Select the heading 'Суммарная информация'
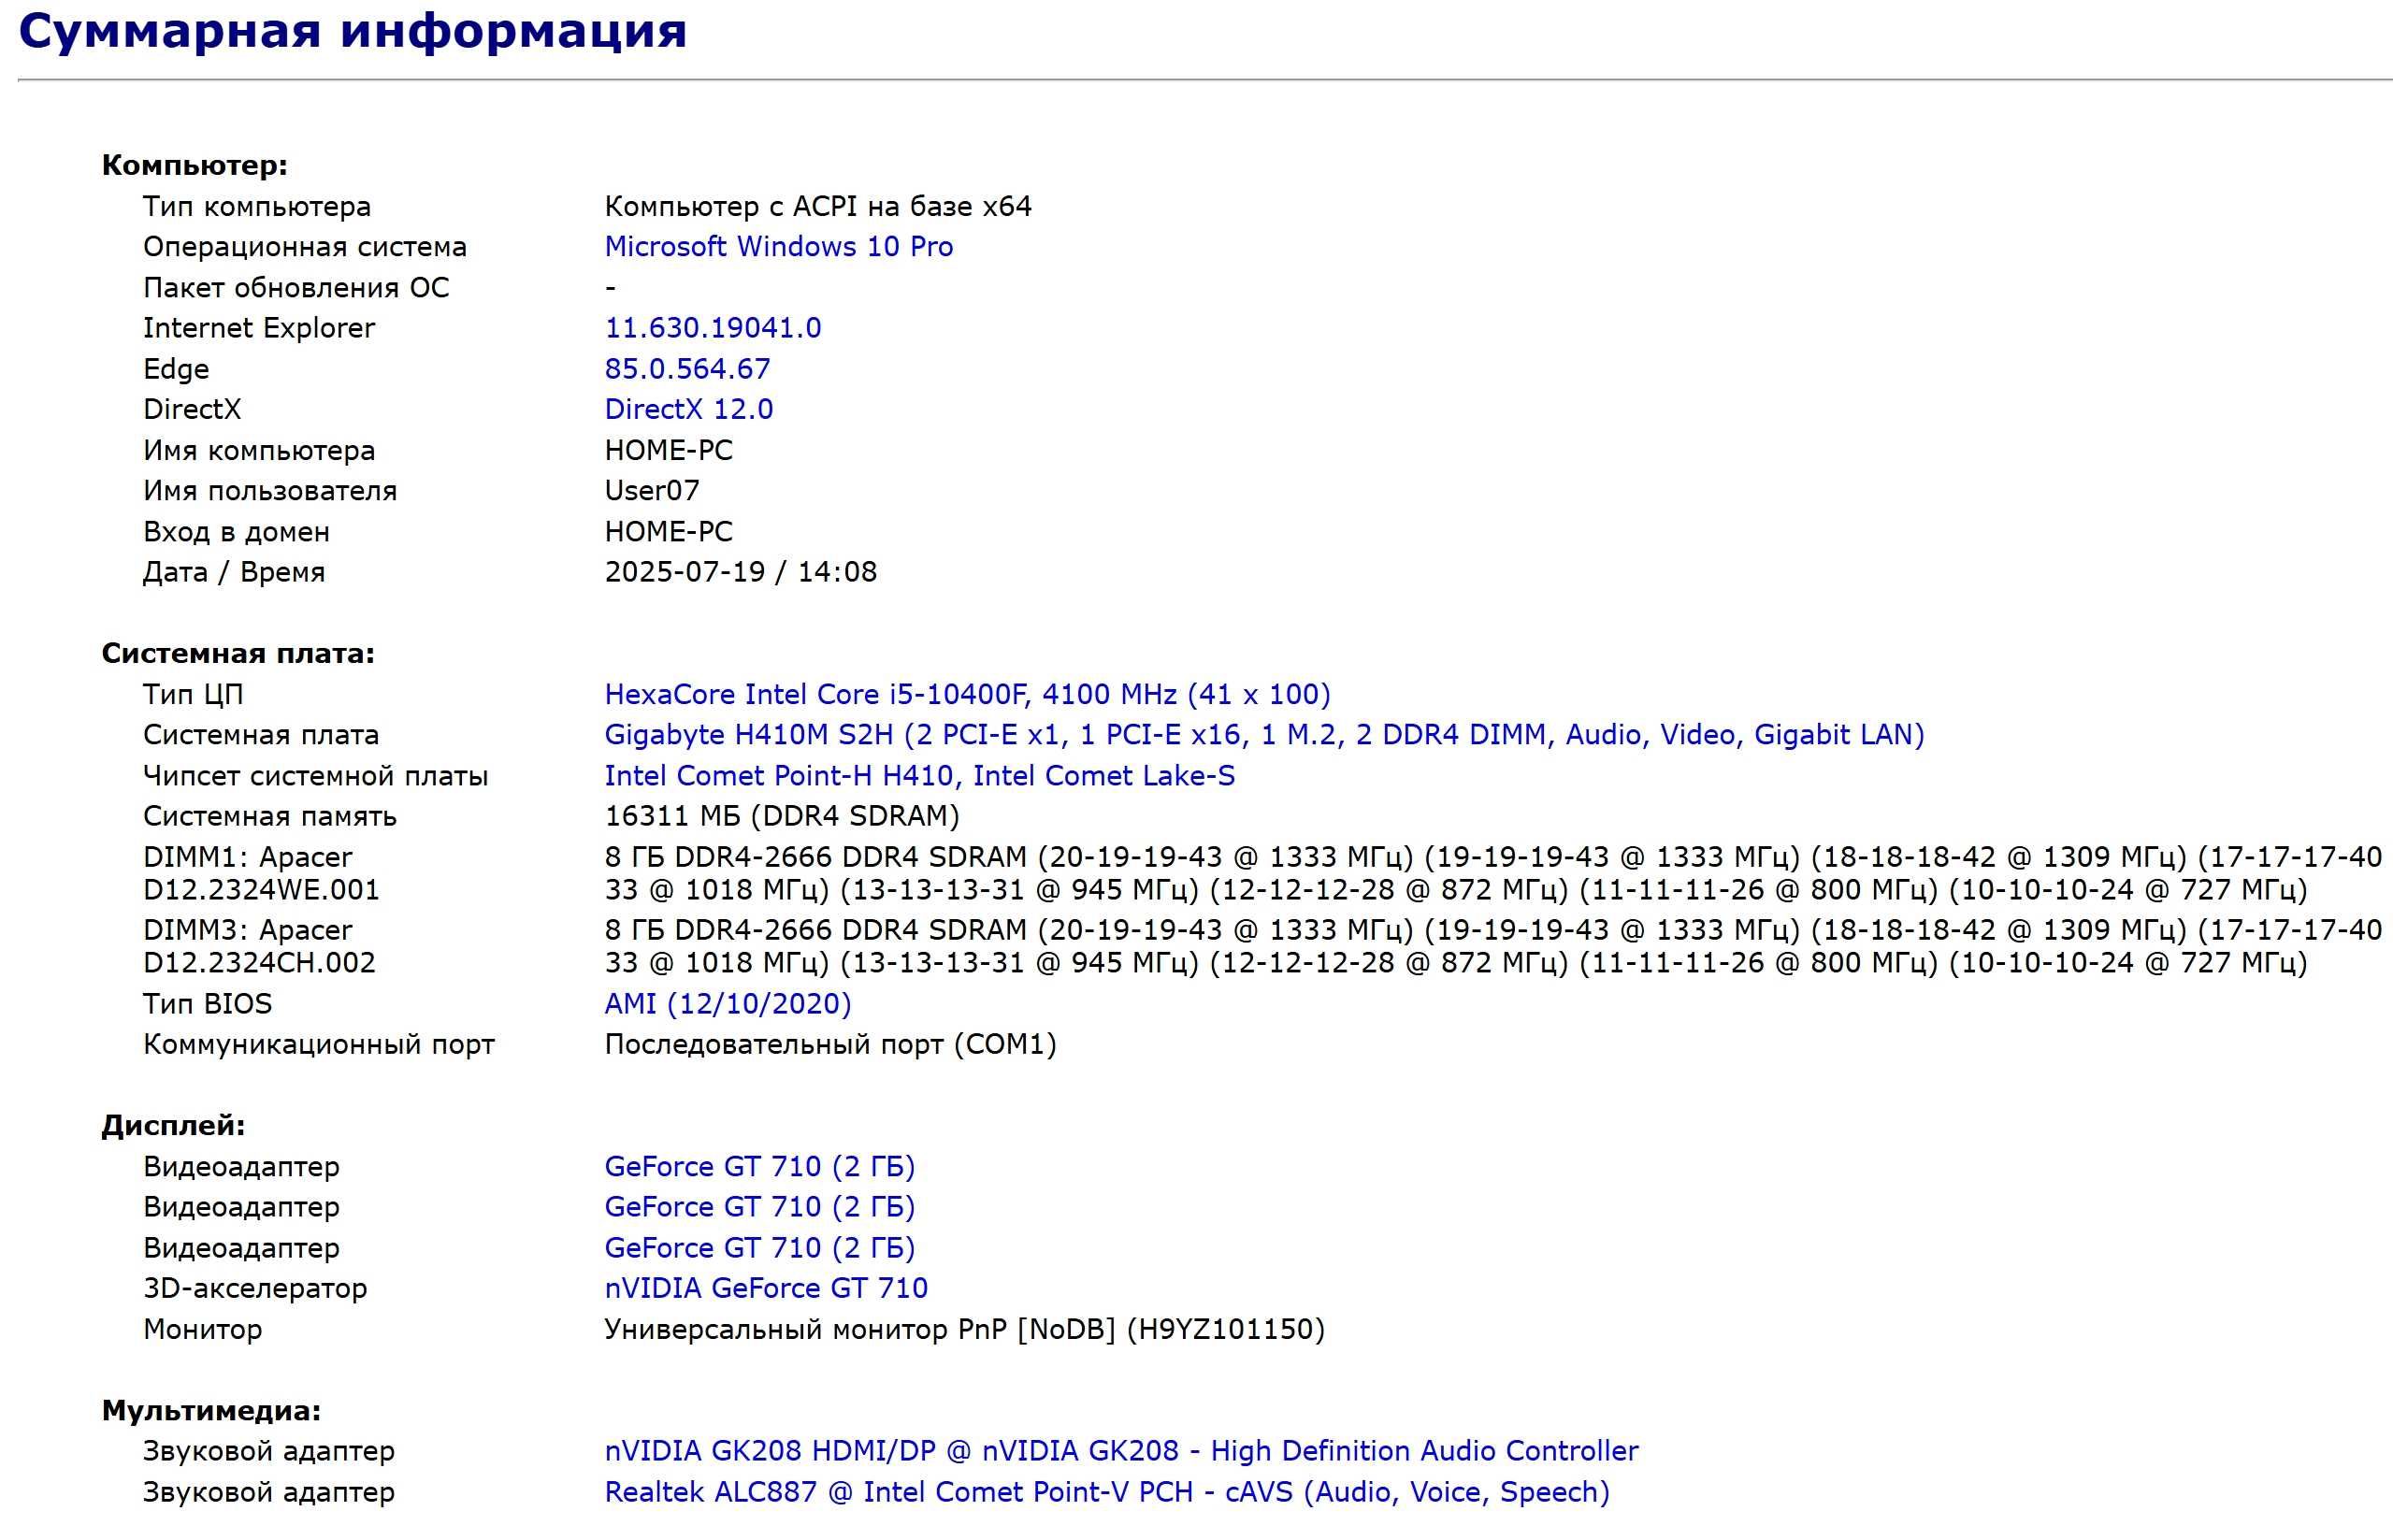2393x1540 pixels. (353, 31)
